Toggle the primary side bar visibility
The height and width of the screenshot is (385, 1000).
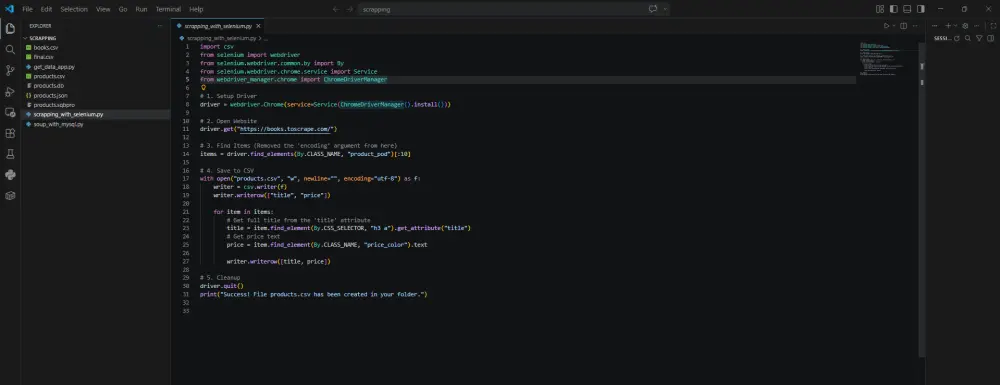click(x=893, y=9)
